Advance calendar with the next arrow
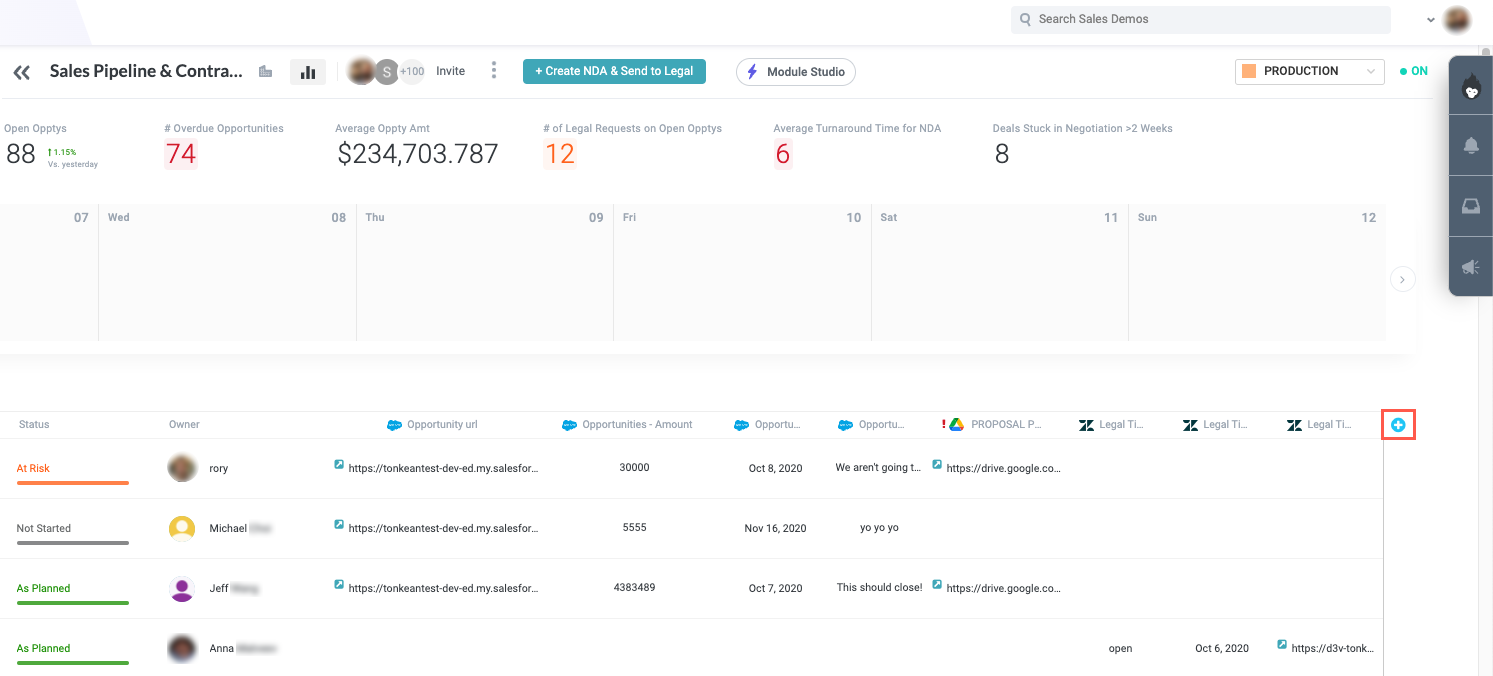The image size is (1493, 676). (1402, 280)
